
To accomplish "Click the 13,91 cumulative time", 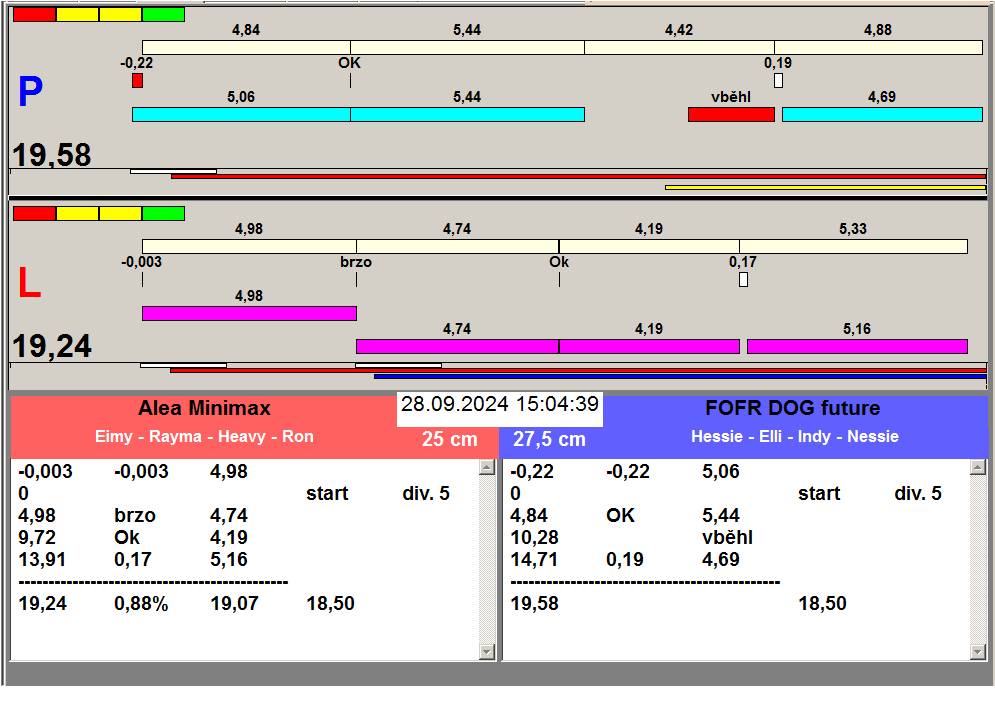I will click(43, 560).
